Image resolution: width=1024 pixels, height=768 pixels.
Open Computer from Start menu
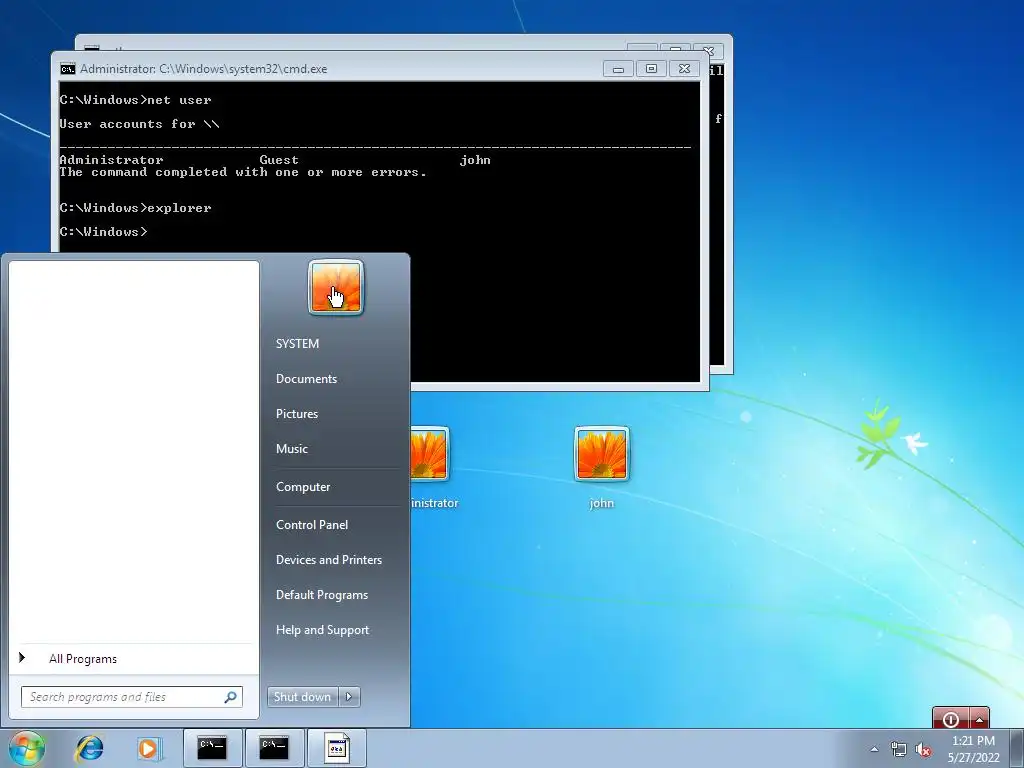pyautogui.click(x=302, y=487)
